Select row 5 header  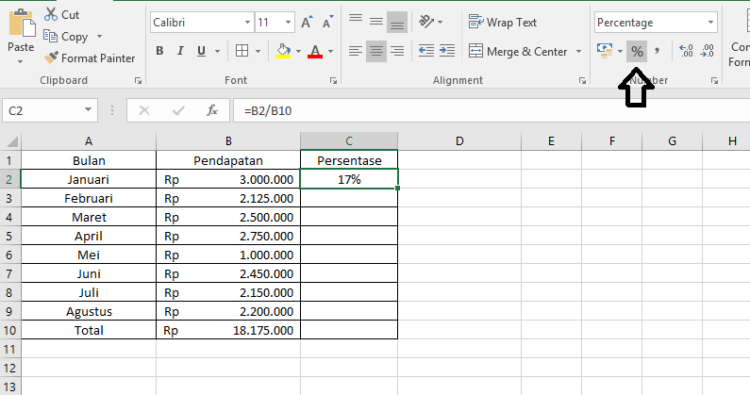[x=10, y=236]
